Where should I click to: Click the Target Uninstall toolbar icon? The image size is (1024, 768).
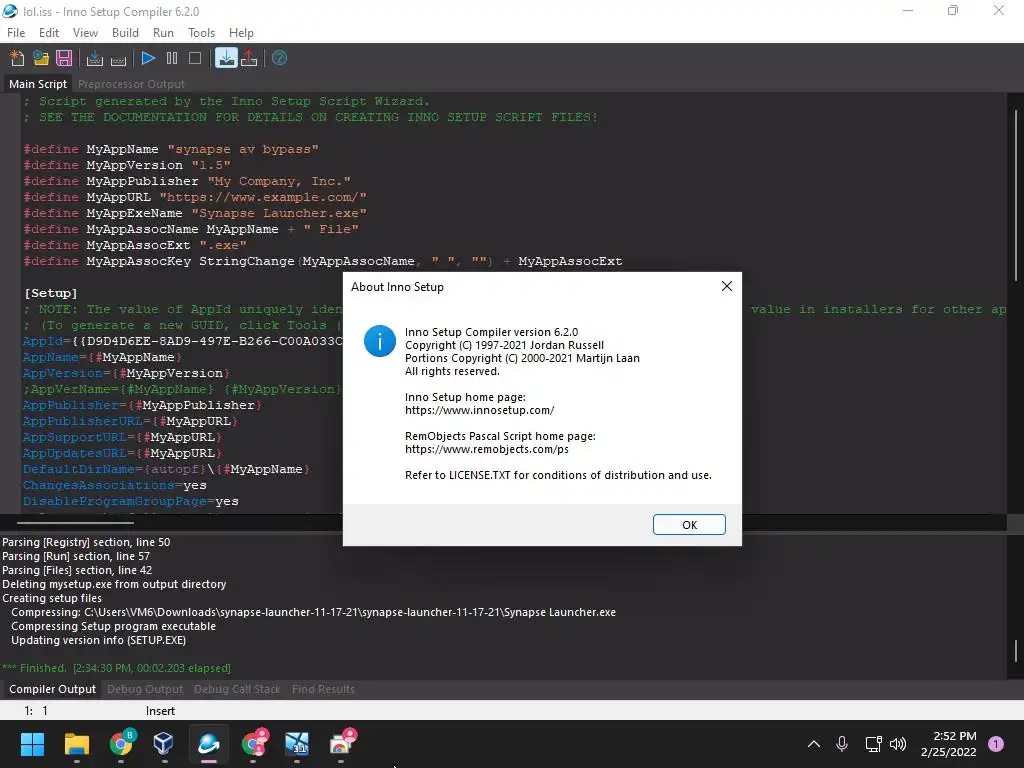click(x=249, y=58)
